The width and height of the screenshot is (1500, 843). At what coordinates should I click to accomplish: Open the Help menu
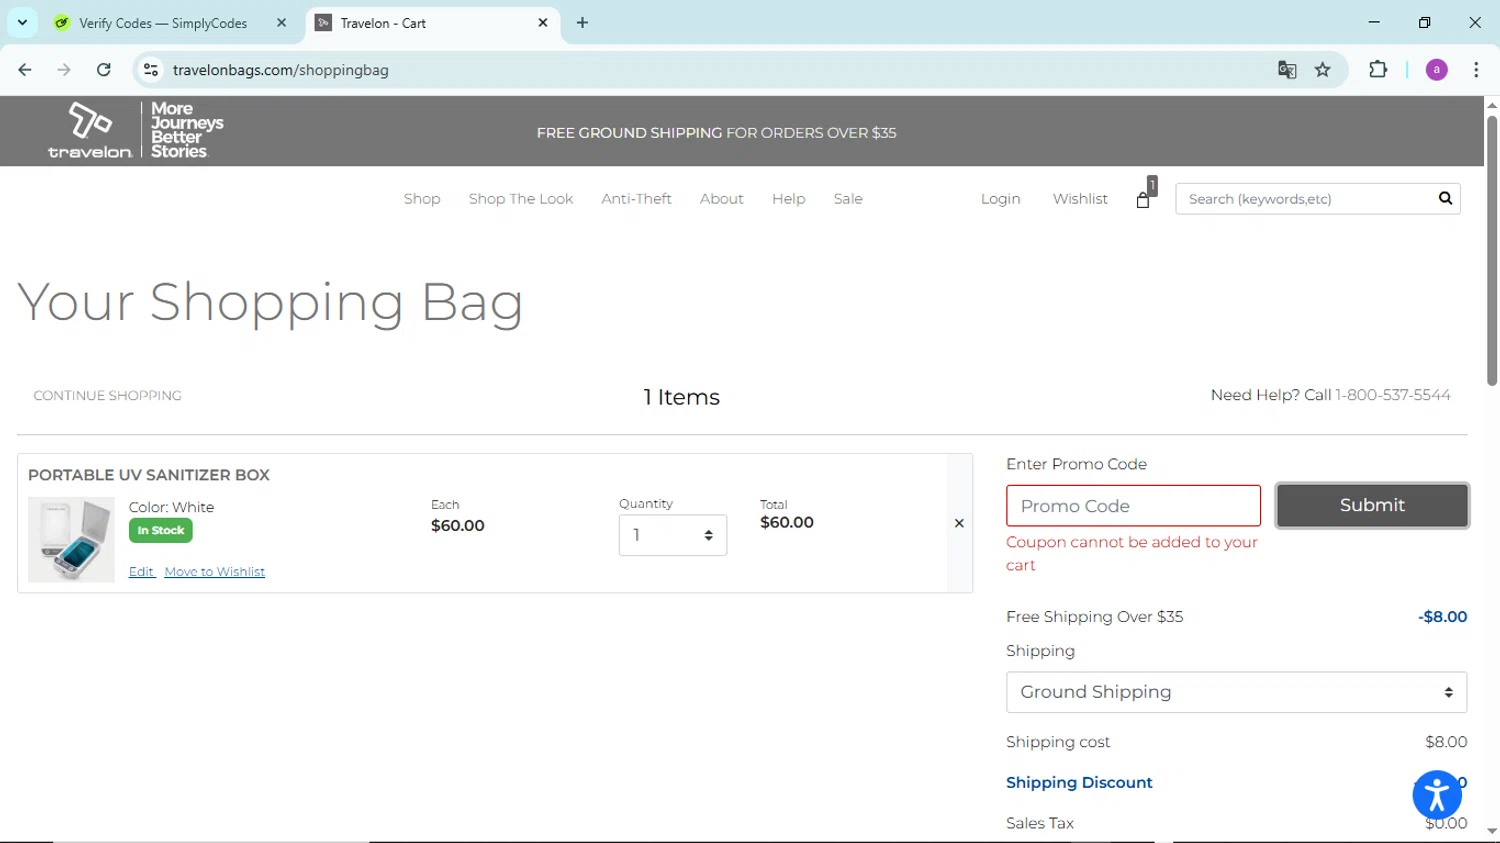click(788, 199)
